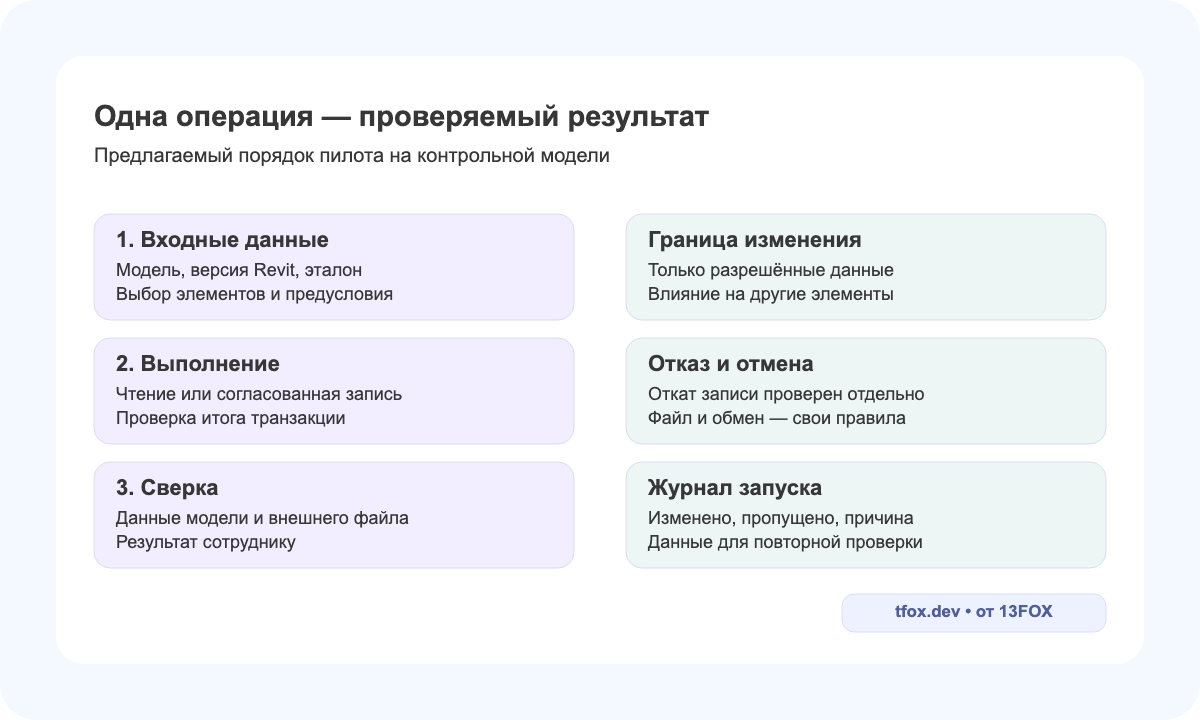Screen dimensions: 1200x720
Task: Click the line 'Данные модели и внешнего файла'
Action: (x=262, y=518)
